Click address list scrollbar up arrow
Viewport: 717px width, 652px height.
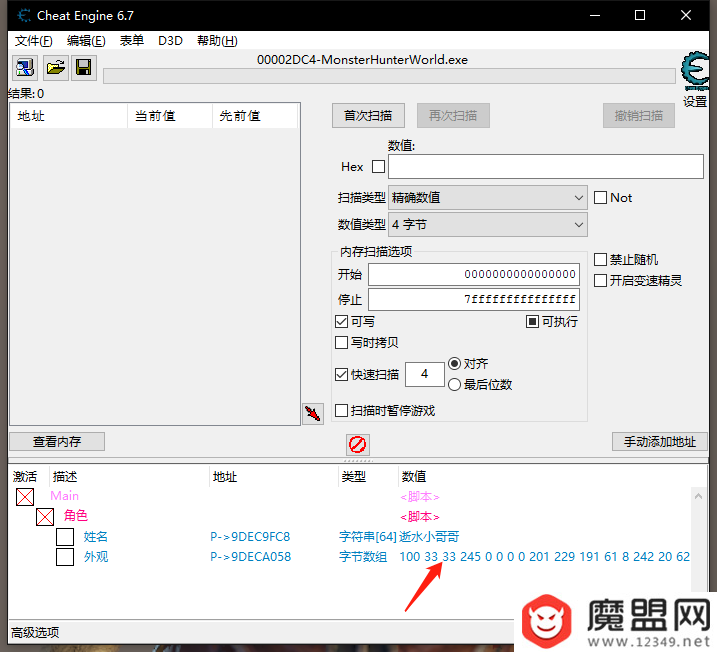coord(698,496)
